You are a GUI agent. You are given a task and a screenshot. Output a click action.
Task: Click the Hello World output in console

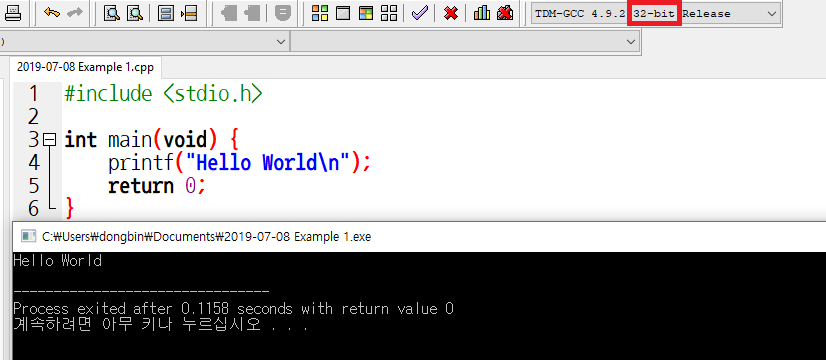tap(57, 260)
